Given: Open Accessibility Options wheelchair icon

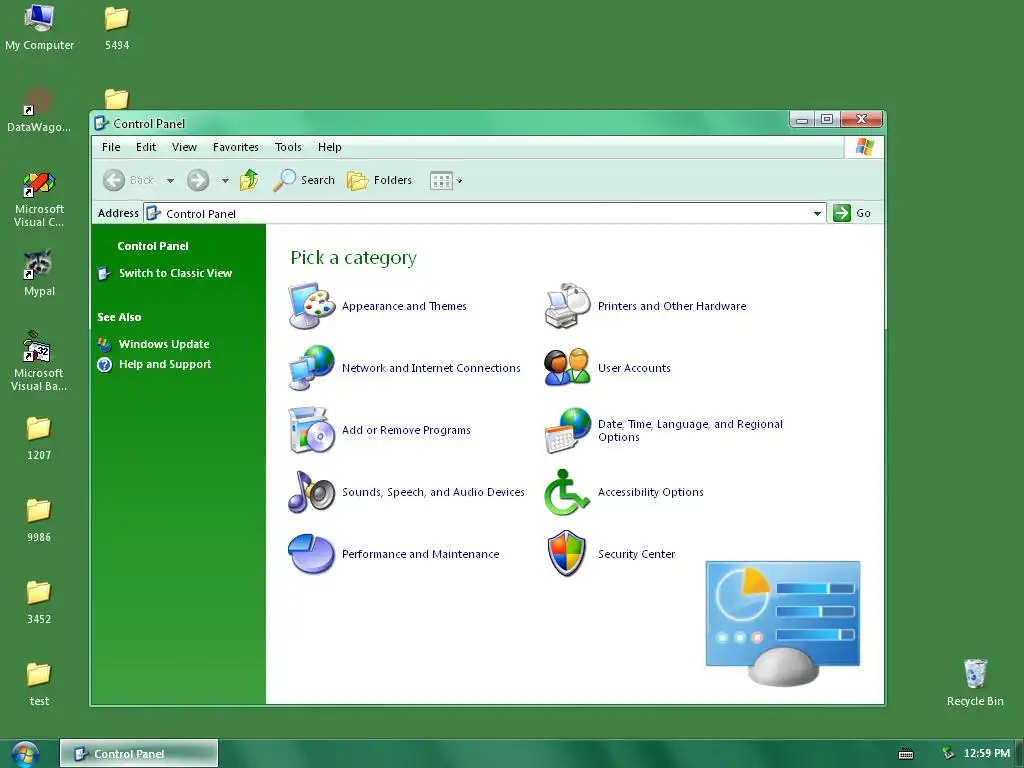Looking at the screenshot, I should (x=567, y=492).
